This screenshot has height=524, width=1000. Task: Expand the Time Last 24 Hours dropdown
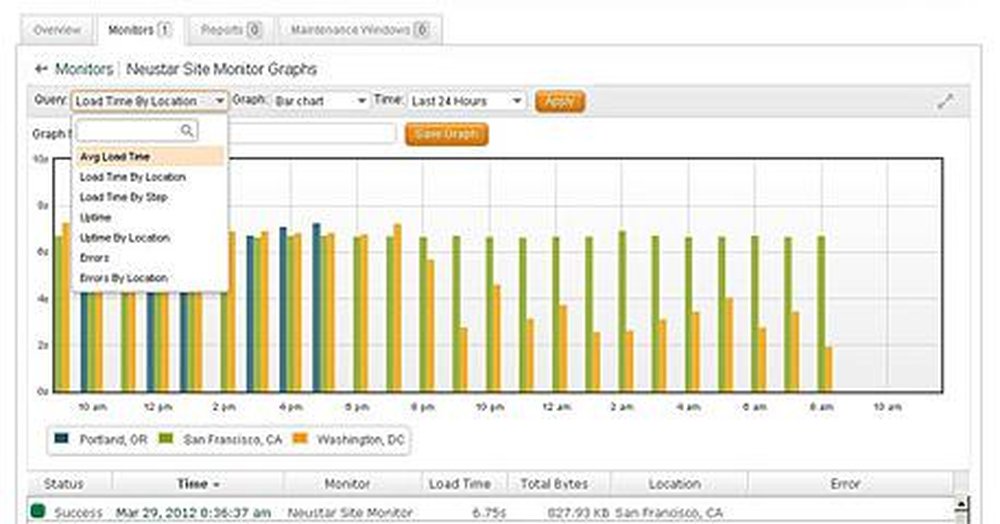[x=466, y=101]
